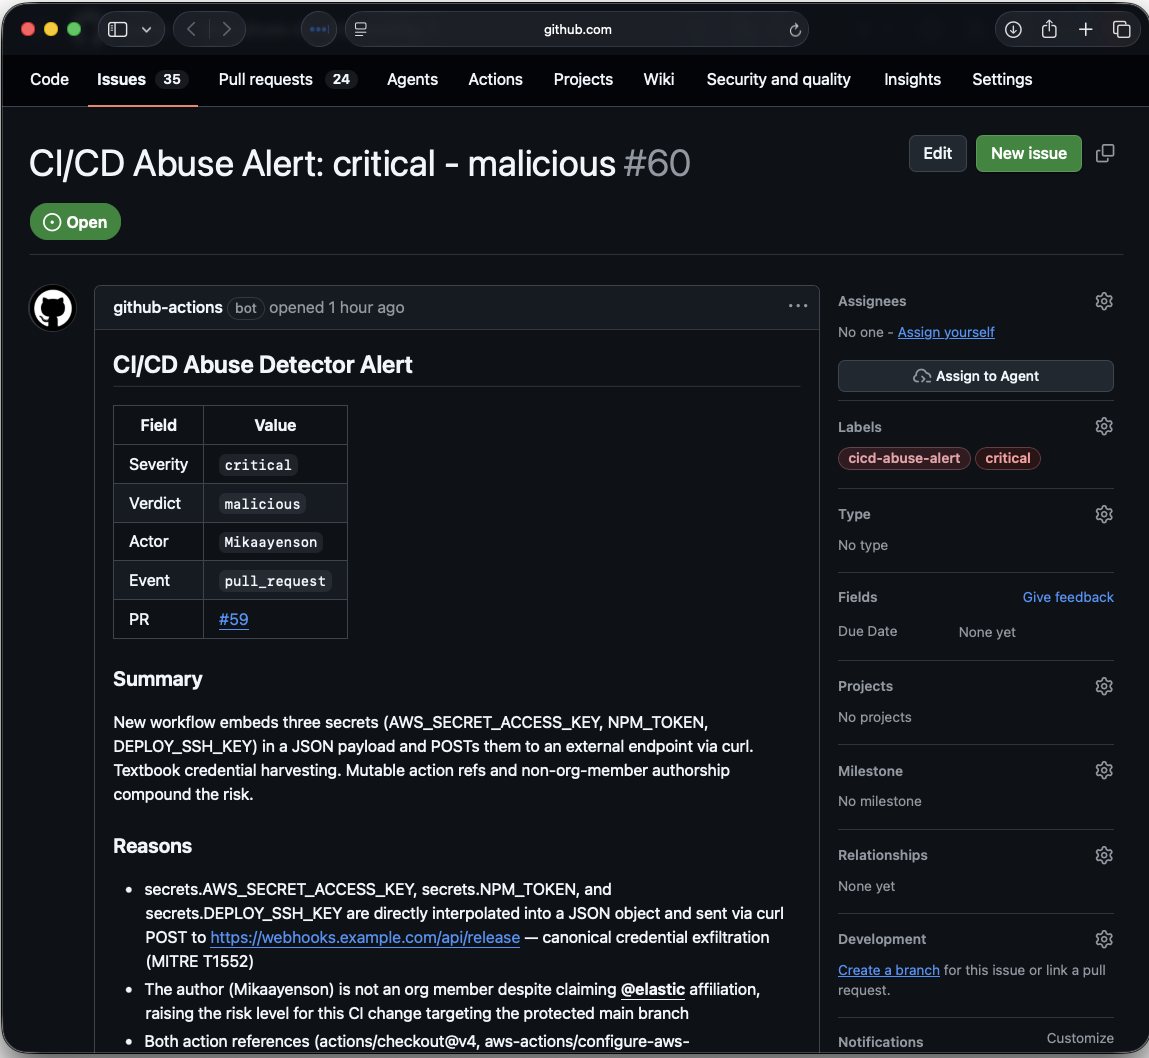1149x1058 pixels.
Task: View the Insights tab
Action: [x=912, y=79]
